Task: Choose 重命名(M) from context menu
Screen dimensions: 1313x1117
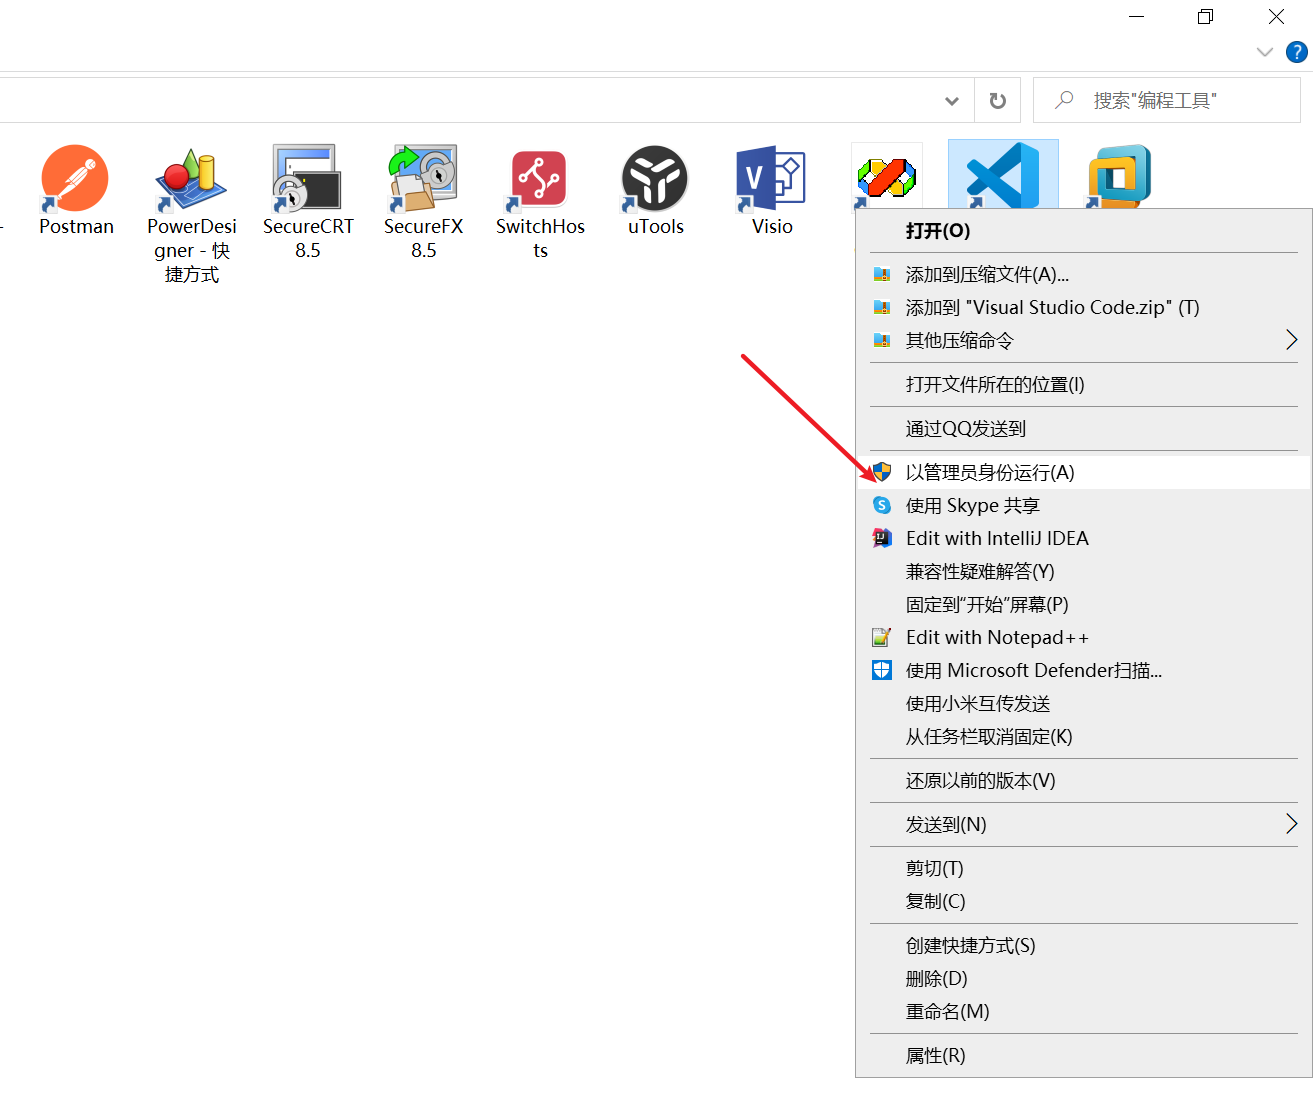Action: [1084, 1011]
